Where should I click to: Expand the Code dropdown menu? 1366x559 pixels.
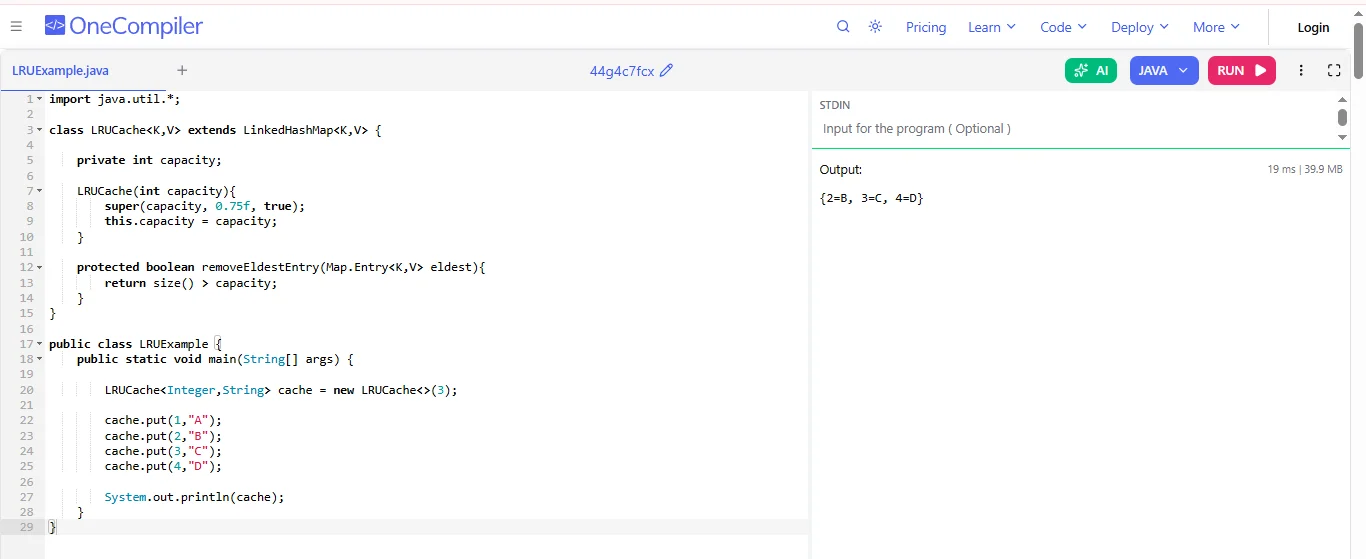point(1063,27)
